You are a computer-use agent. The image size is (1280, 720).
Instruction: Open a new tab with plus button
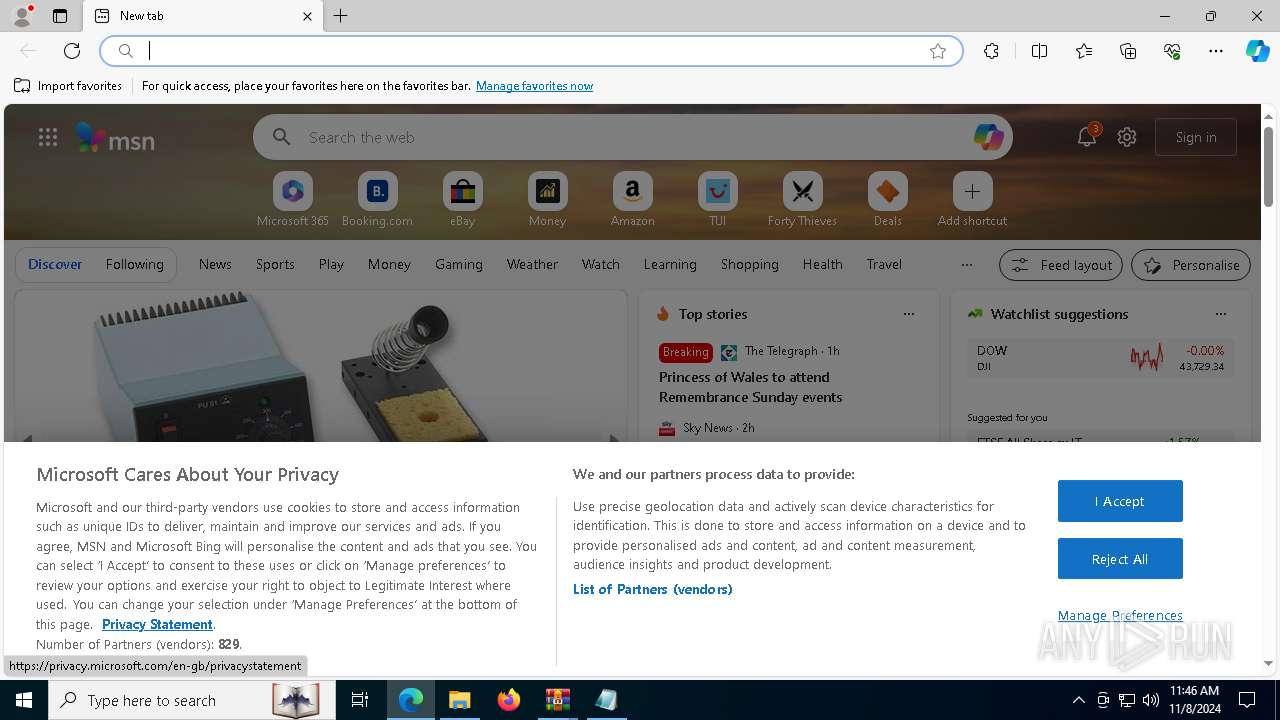click(341, 16)
